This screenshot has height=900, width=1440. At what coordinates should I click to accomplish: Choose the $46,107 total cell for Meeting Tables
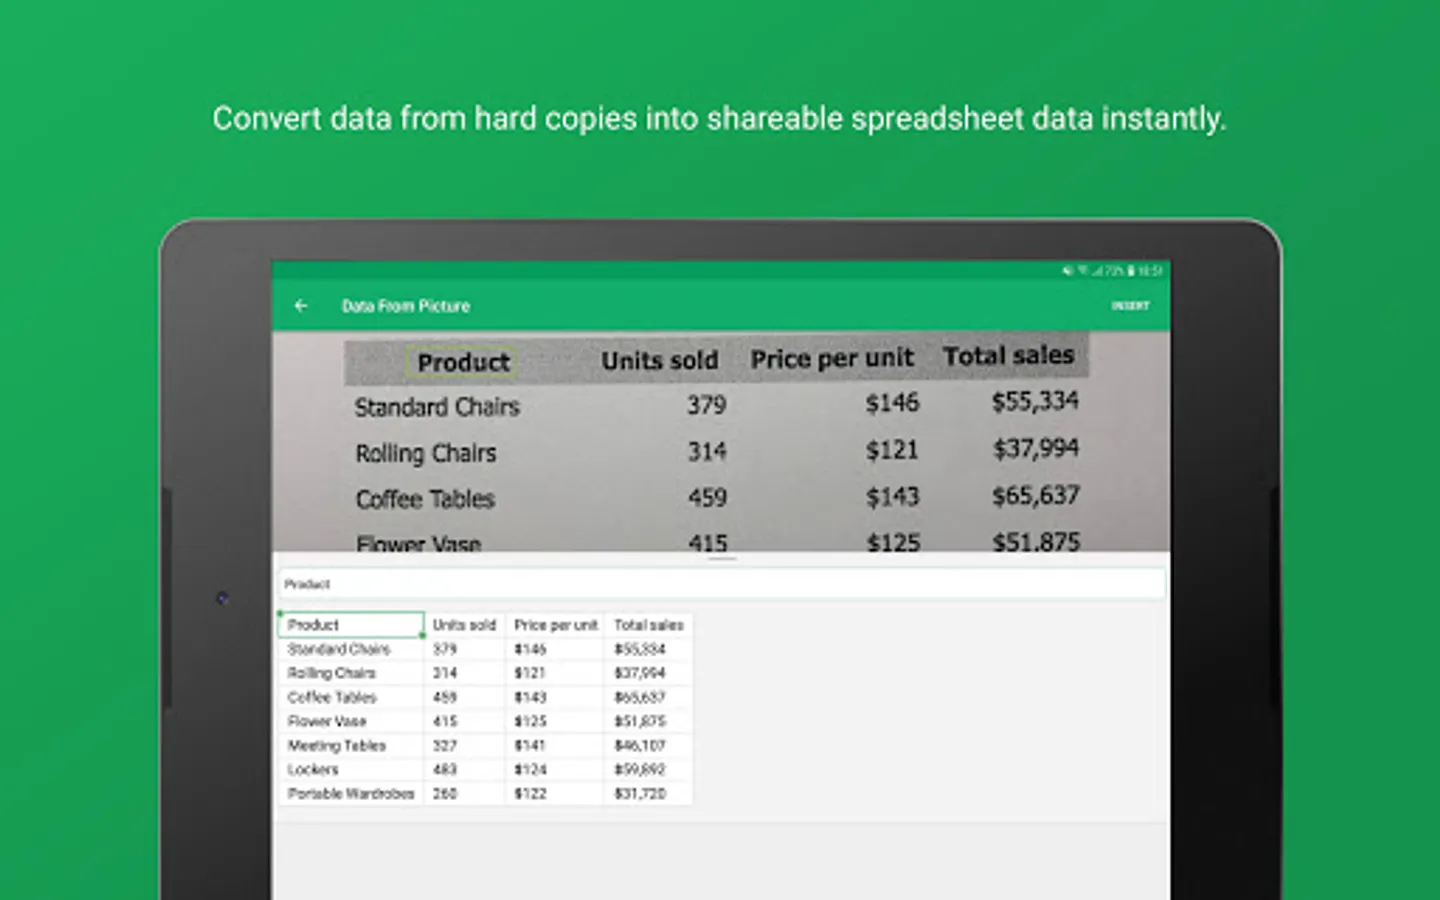(648, 745)
